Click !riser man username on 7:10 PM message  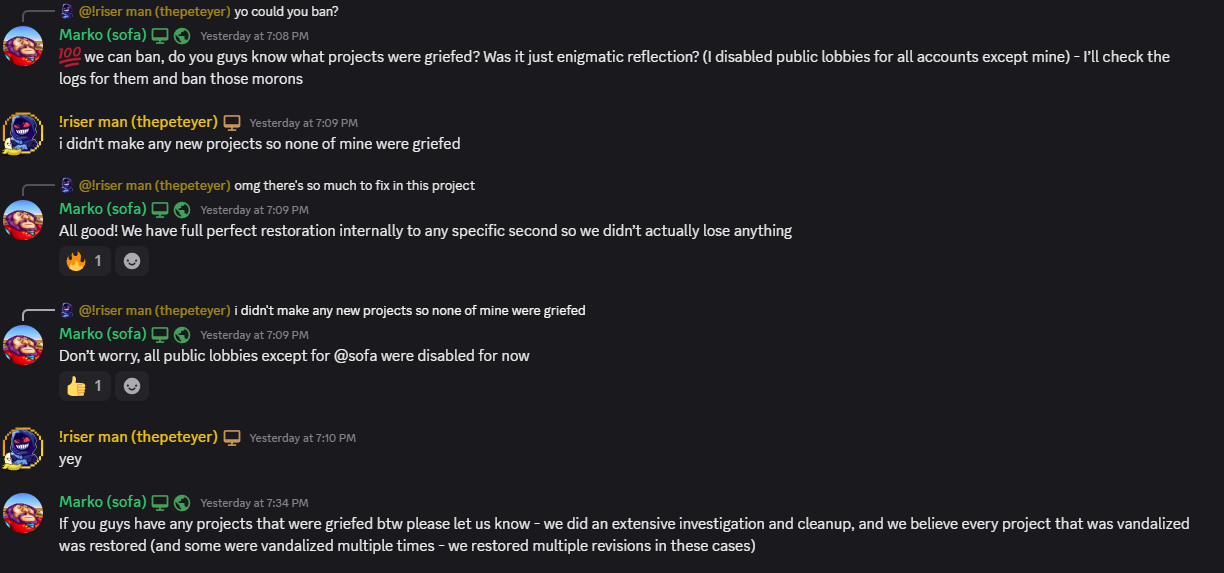138,437
